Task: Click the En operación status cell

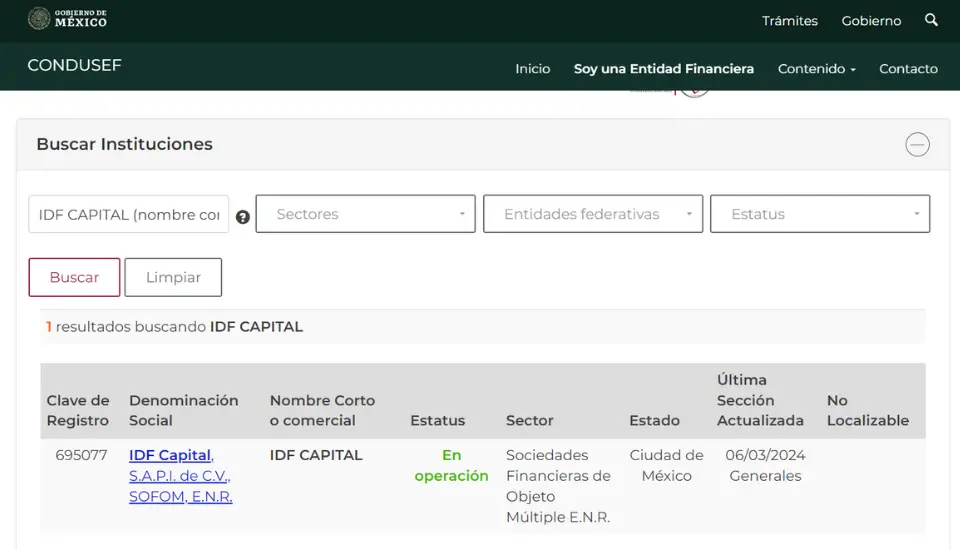Action: [451, 465]
